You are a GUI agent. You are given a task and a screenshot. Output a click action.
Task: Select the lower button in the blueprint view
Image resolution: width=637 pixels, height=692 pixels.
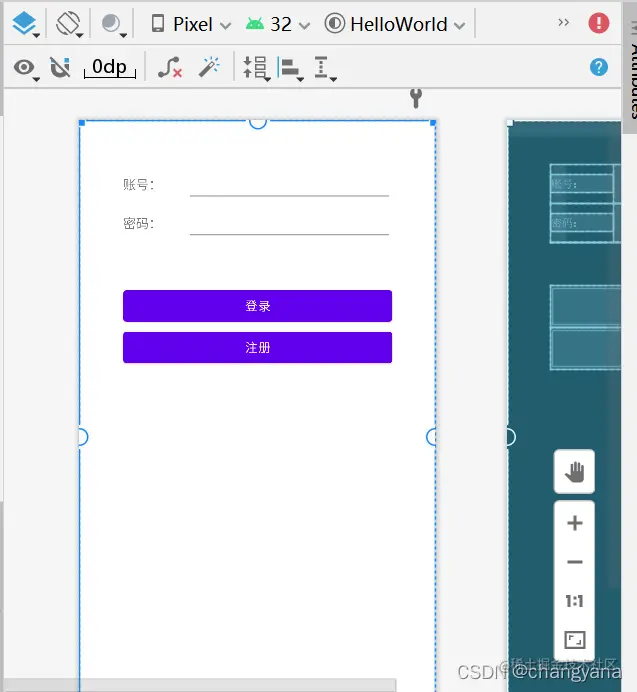(x=586, y=349)
